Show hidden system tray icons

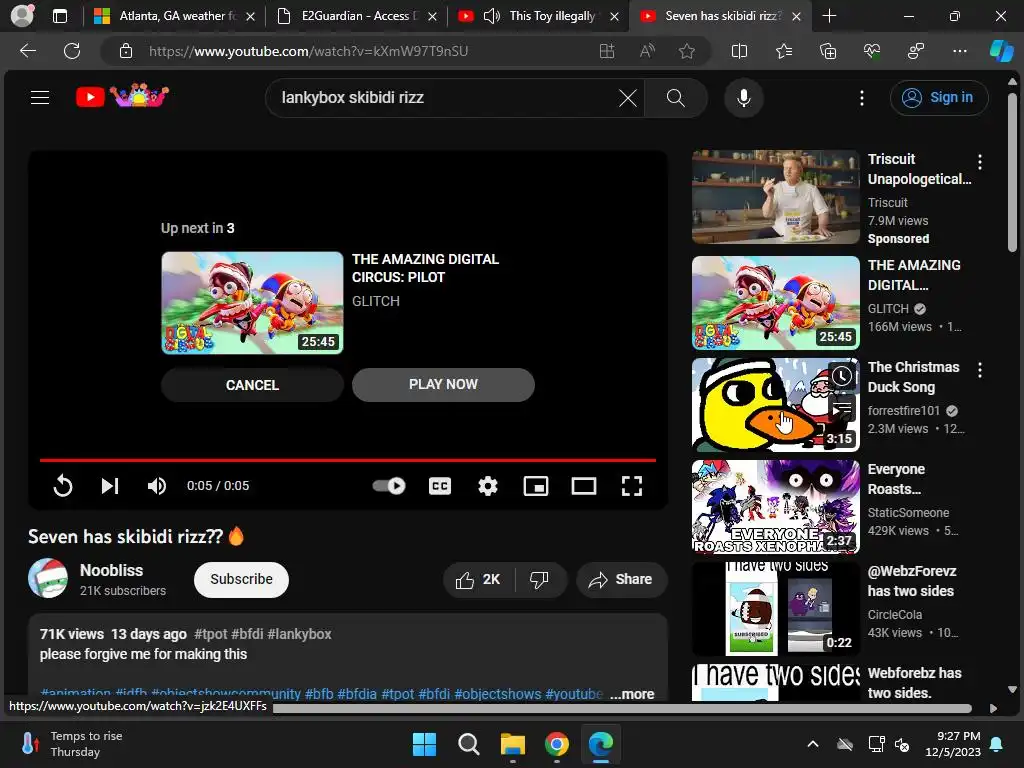813,744
